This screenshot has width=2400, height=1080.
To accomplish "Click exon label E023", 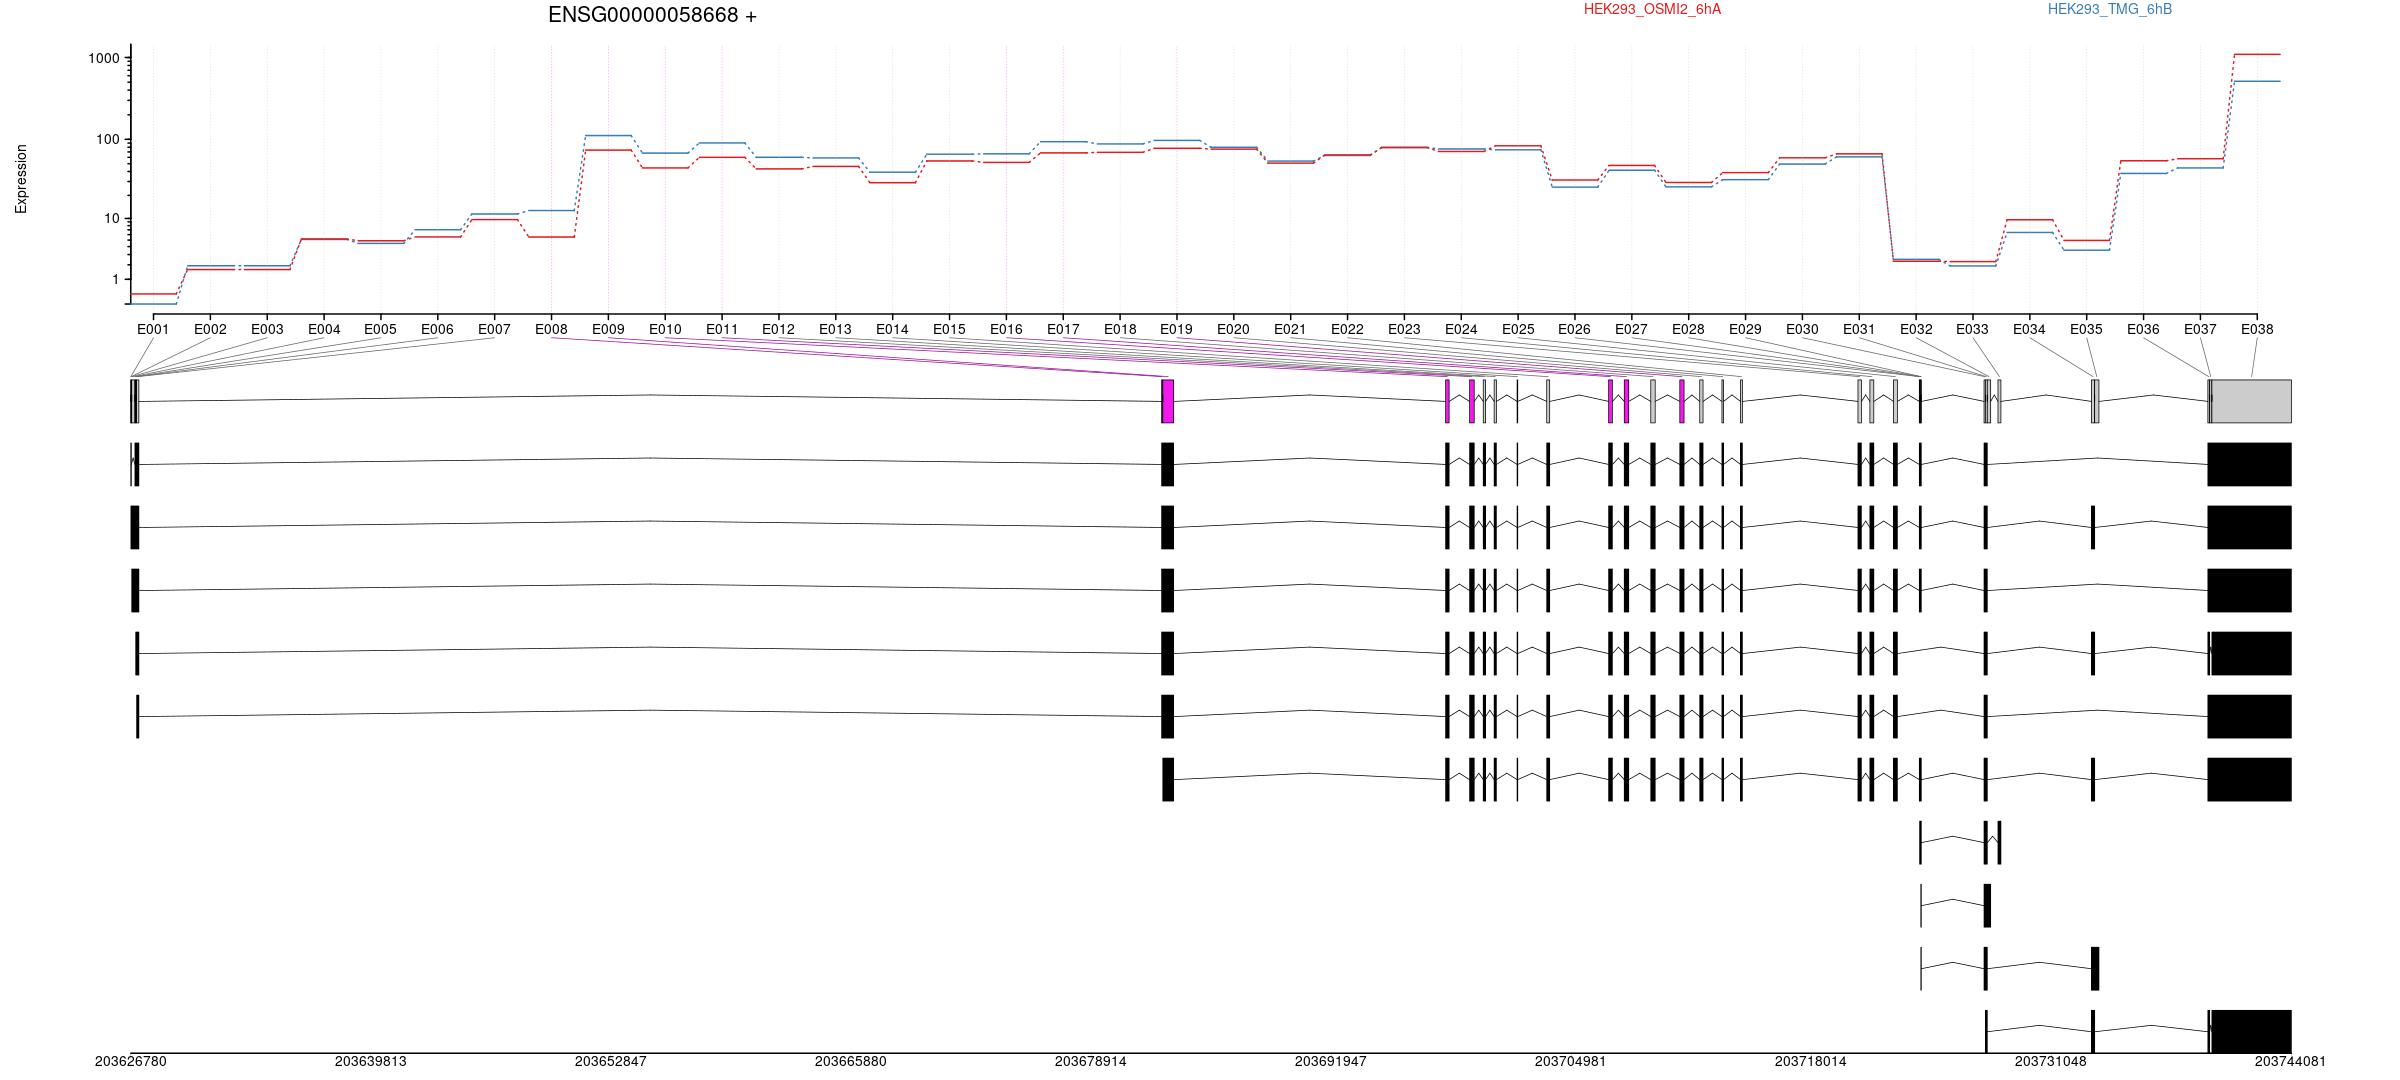I will point(1404,329).
